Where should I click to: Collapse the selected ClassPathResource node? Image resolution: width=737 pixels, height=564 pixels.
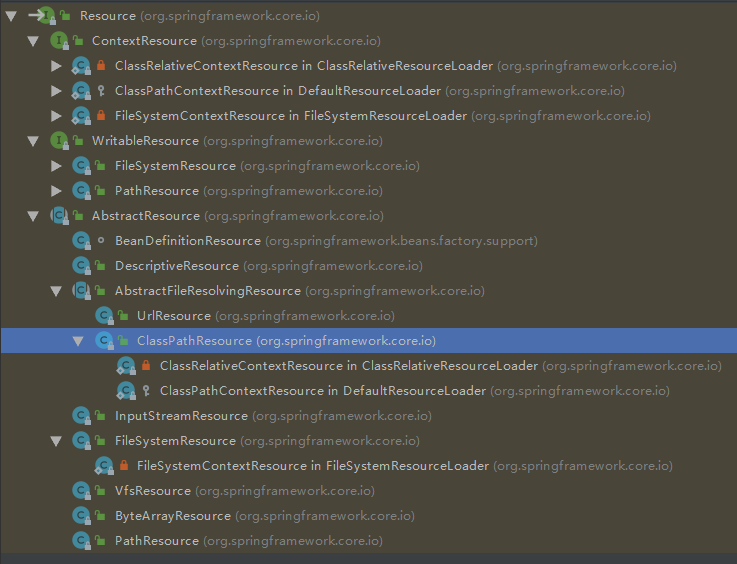coord(78,341)
